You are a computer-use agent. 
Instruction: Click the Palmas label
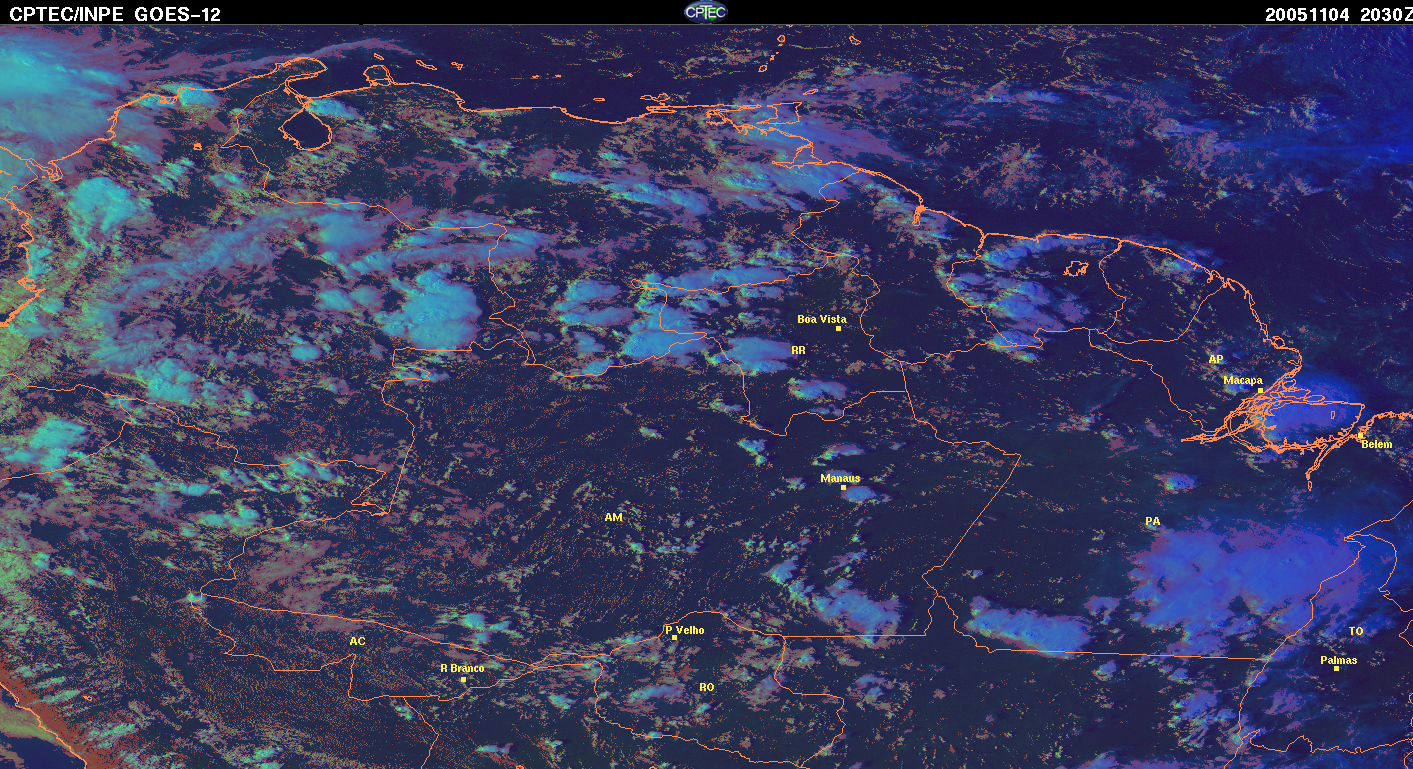pos(1338,660)
